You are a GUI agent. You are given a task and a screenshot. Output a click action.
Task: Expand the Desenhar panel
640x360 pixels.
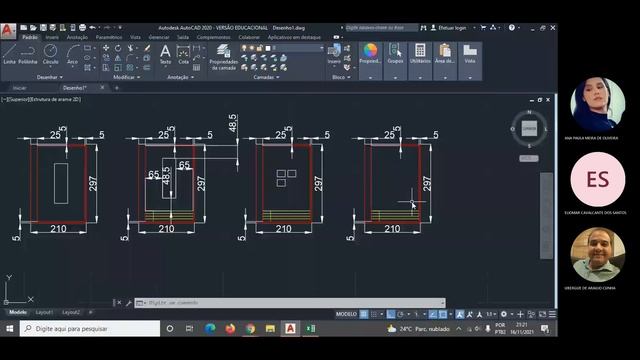[50, 77]
